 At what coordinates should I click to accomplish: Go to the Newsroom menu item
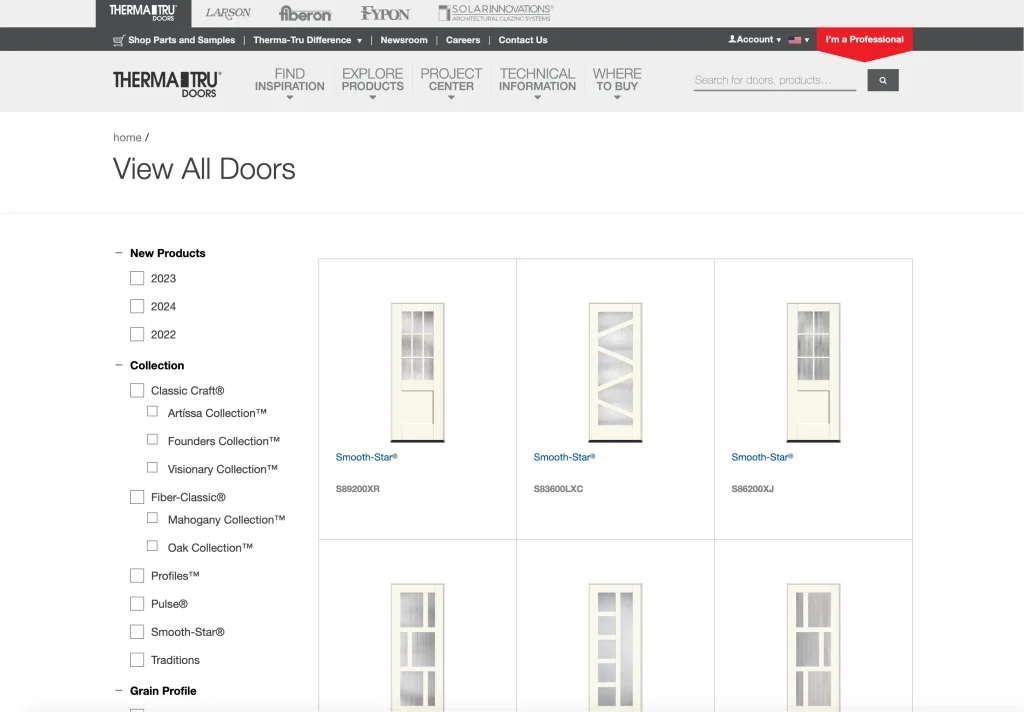pyautogui.click(x=403, y=40)
